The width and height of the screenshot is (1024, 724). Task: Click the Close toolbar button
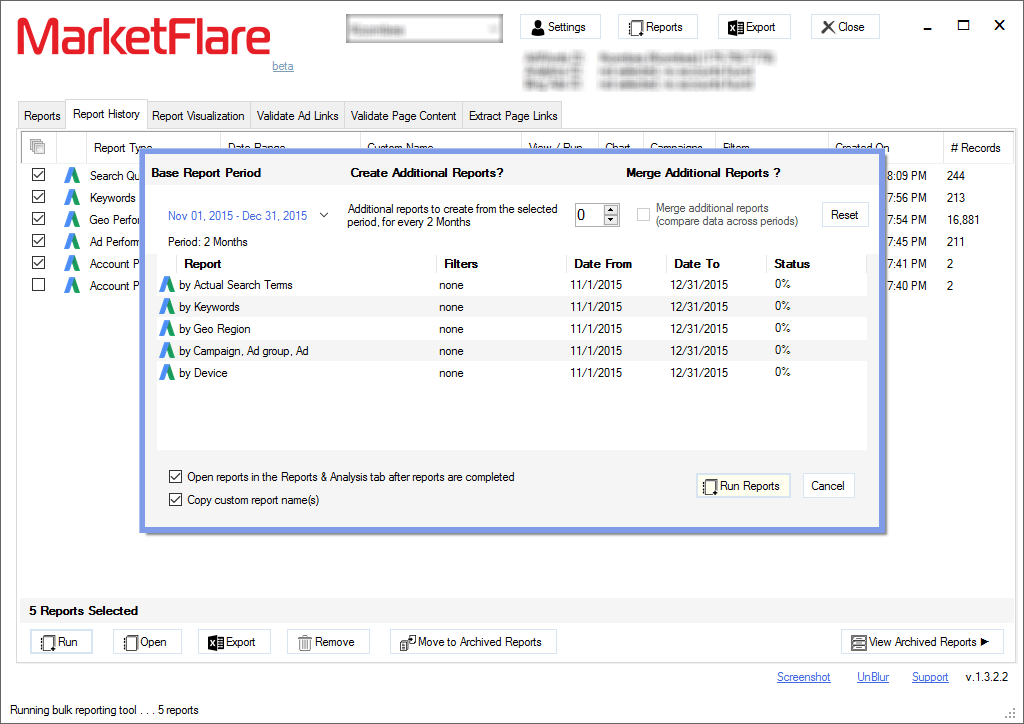(844, 27)
